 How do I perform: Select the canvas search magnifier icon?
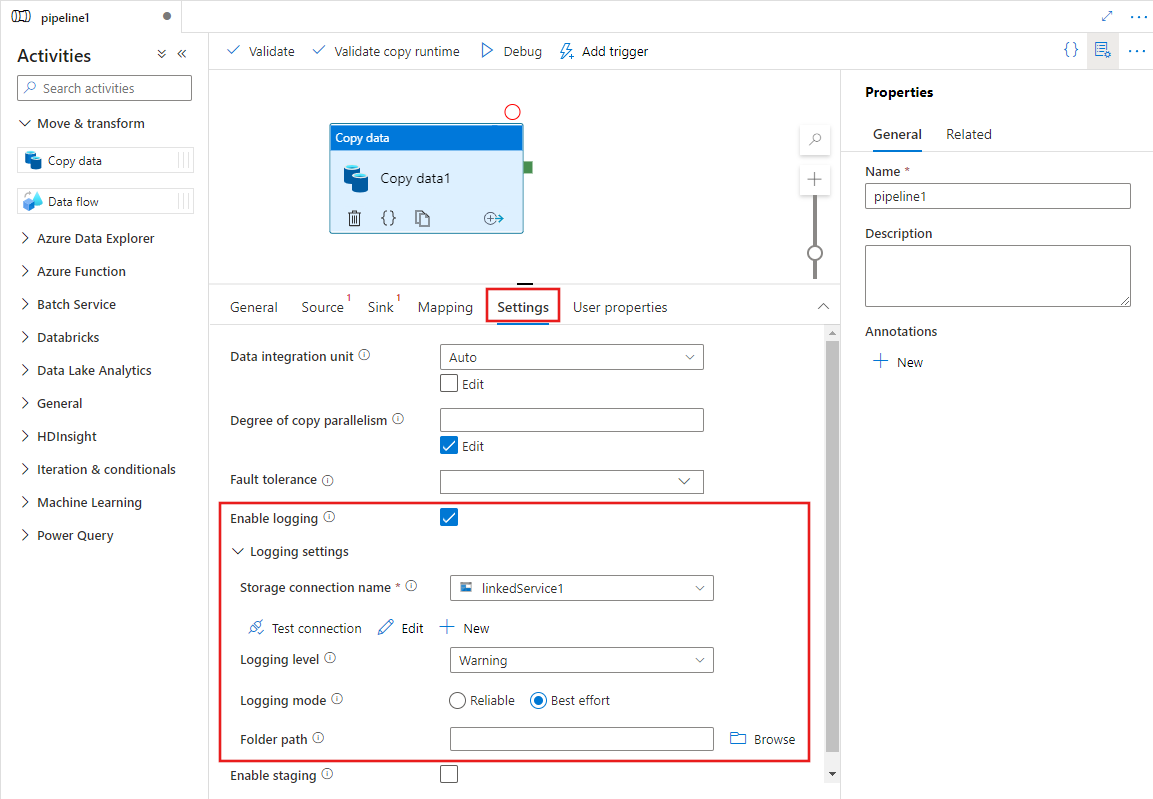(x=814, y=140)
